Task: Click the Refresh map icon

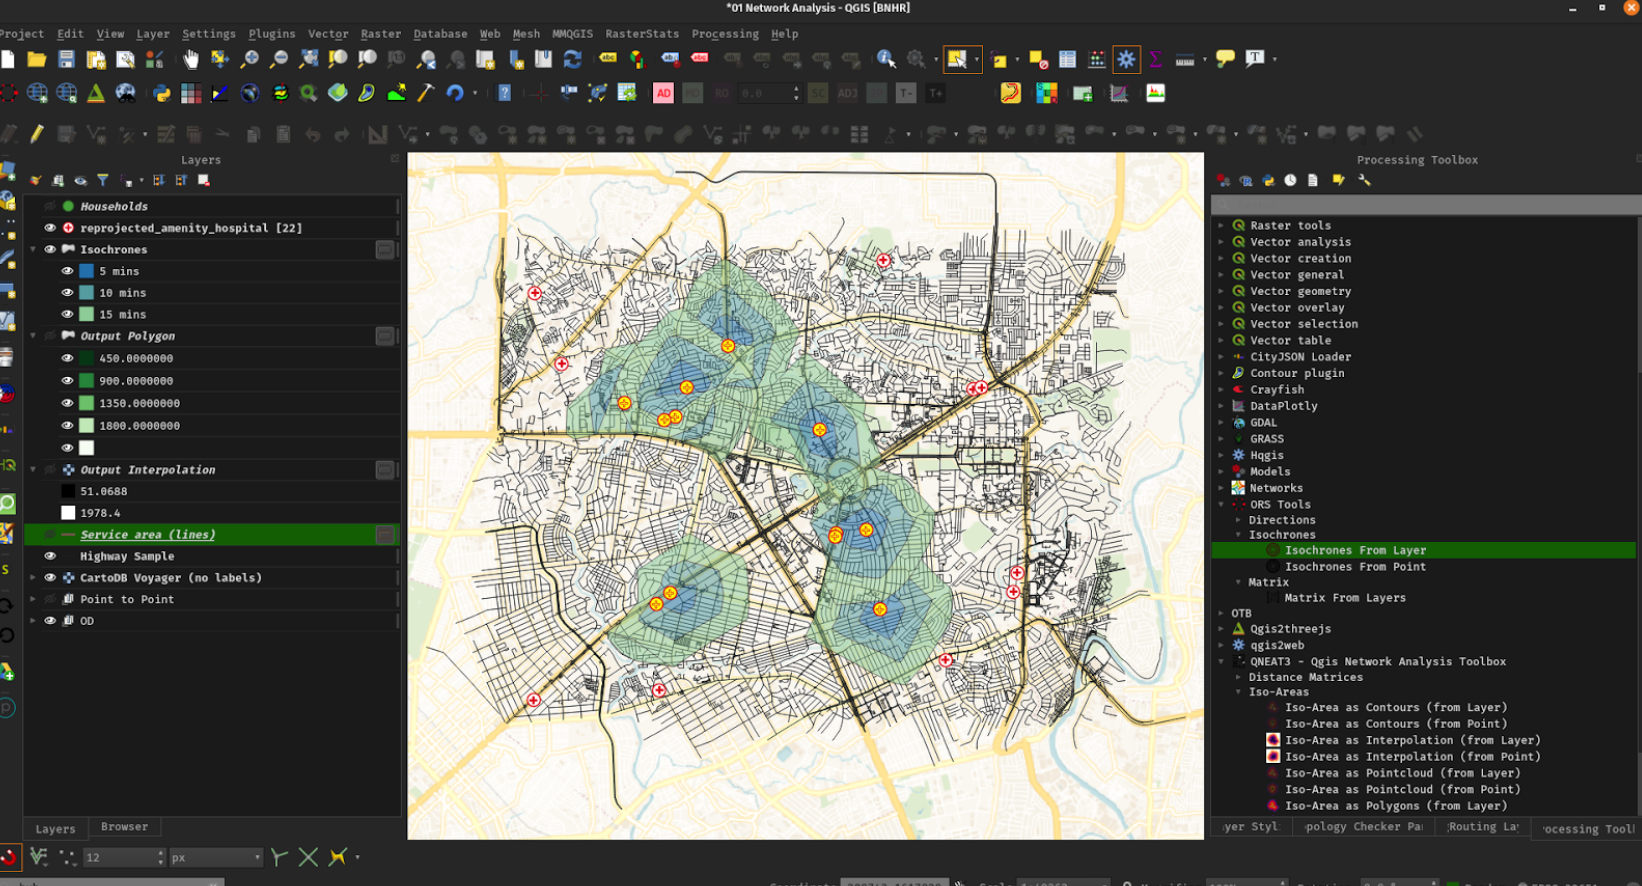Action: tap(572, 60)
